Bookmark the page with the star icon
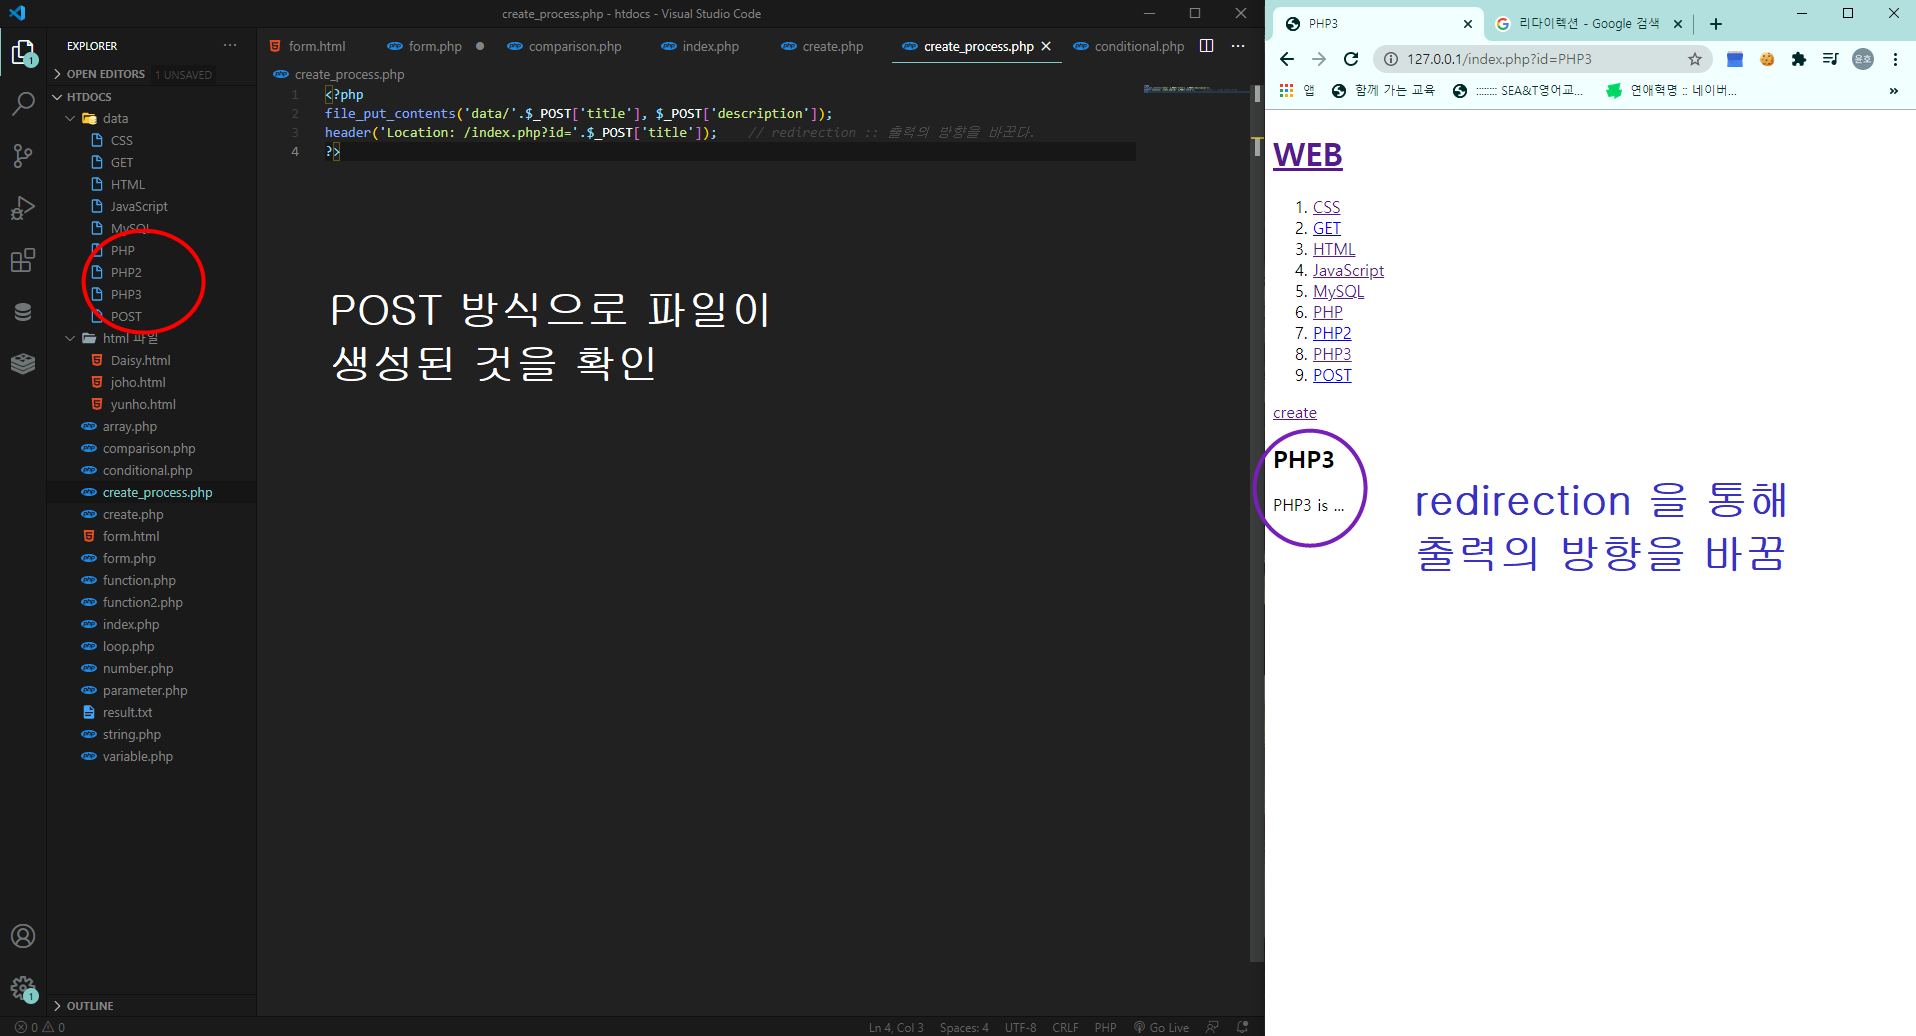The image size is (1916, 1036). (x=1695, y=59)
